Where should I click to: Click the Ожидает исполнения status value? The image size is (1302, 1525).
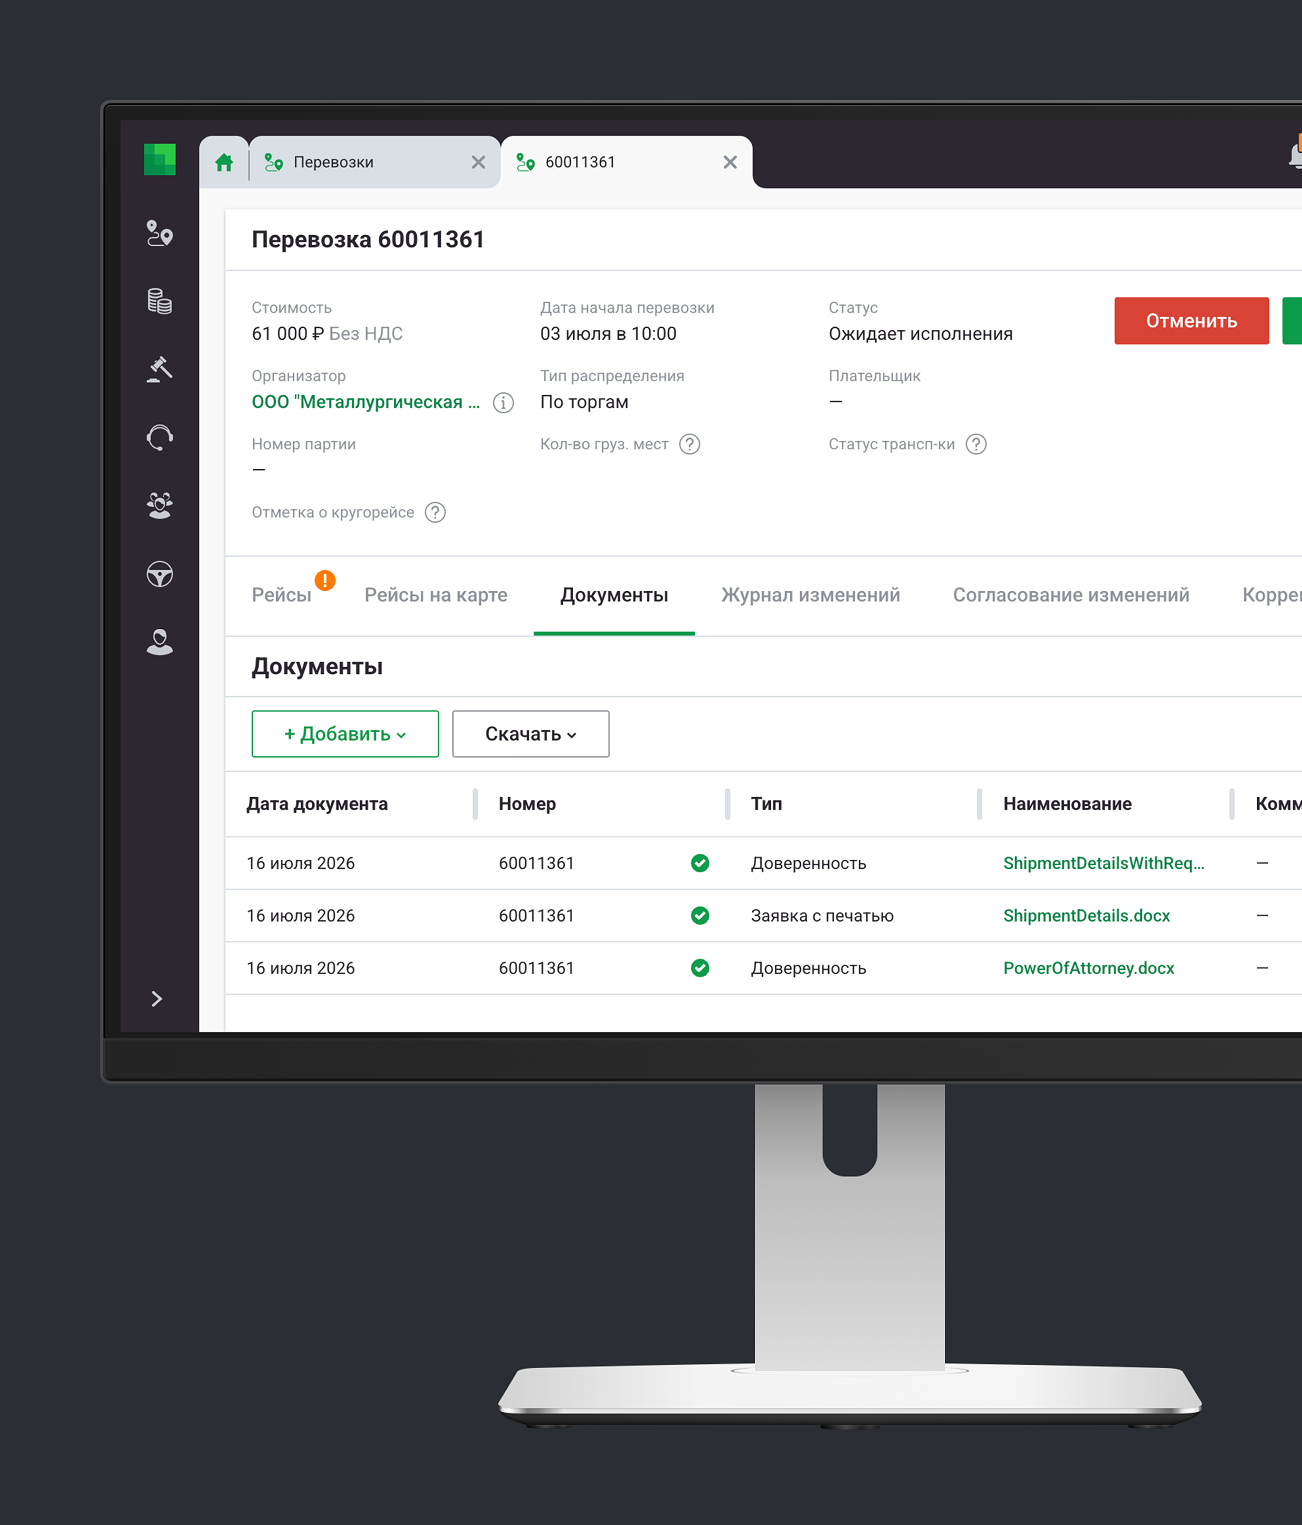921,334
